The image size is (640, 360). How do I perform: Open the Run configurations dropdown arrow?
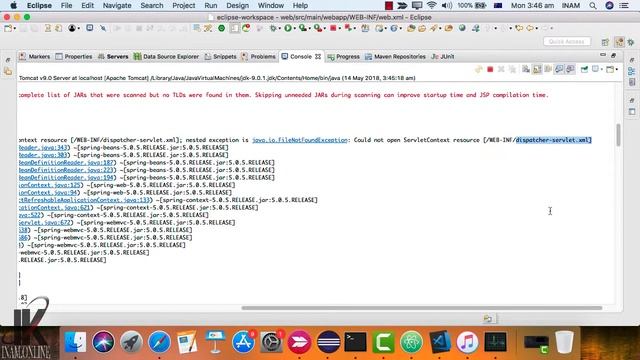pos(295,28)
